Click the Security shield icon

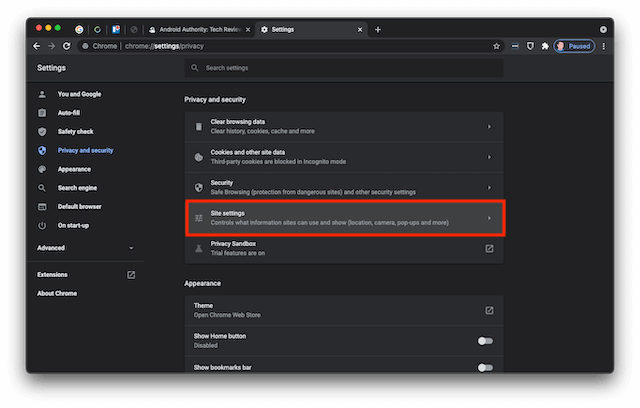tap(198, 188)
